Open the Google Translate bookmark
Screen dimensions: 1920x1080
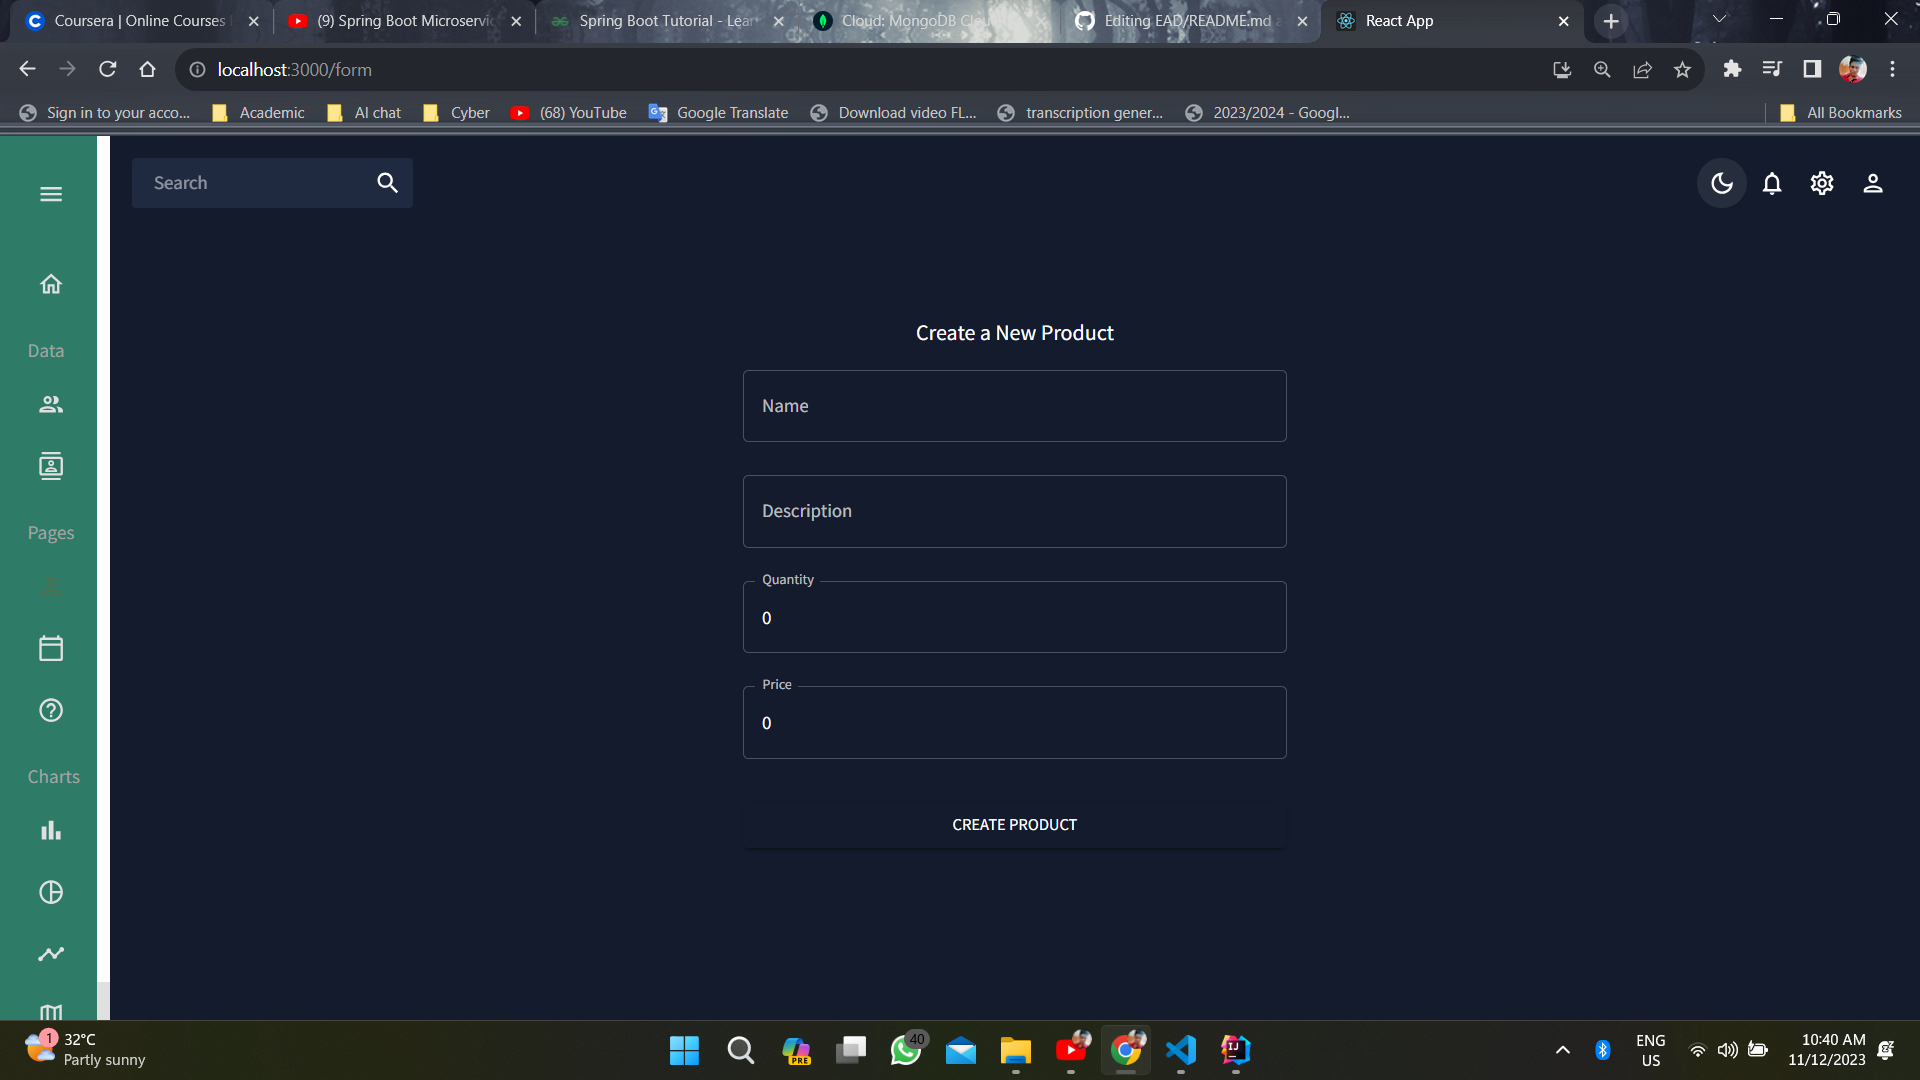[718, 112]
